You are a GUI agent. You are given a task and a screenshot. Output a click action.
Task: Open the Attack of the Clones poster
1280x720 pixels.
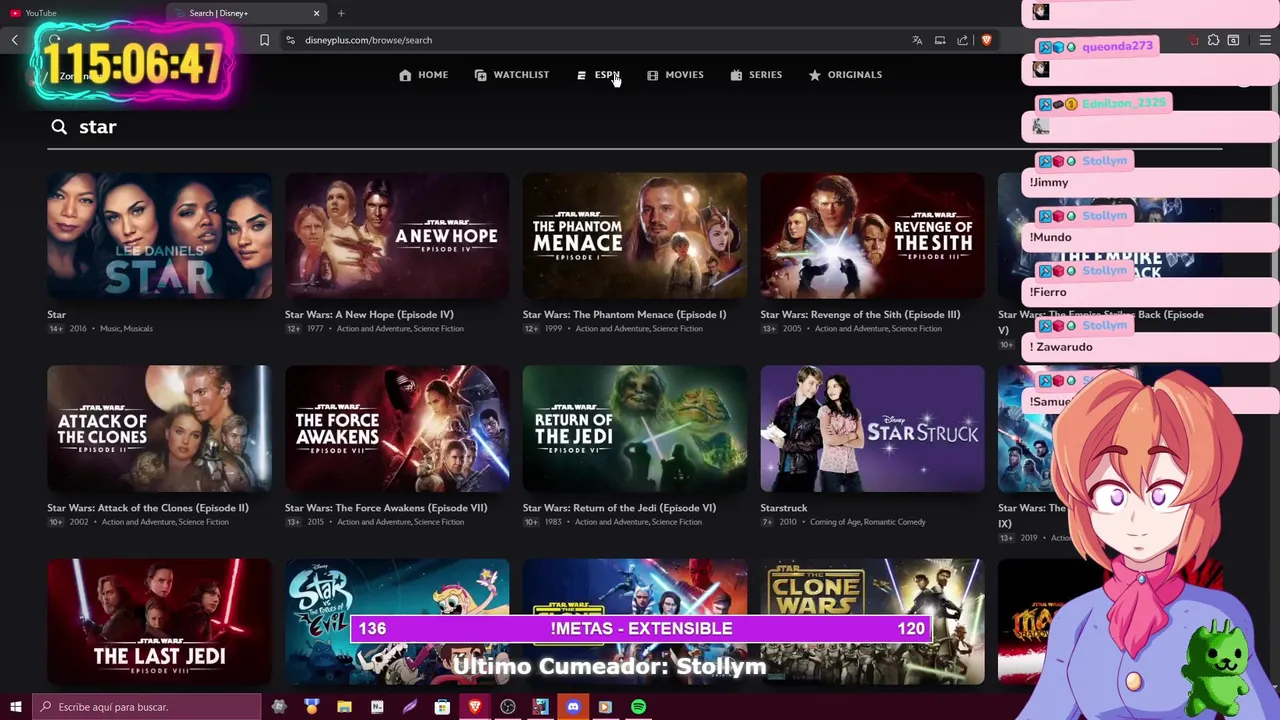coord(159,429)
